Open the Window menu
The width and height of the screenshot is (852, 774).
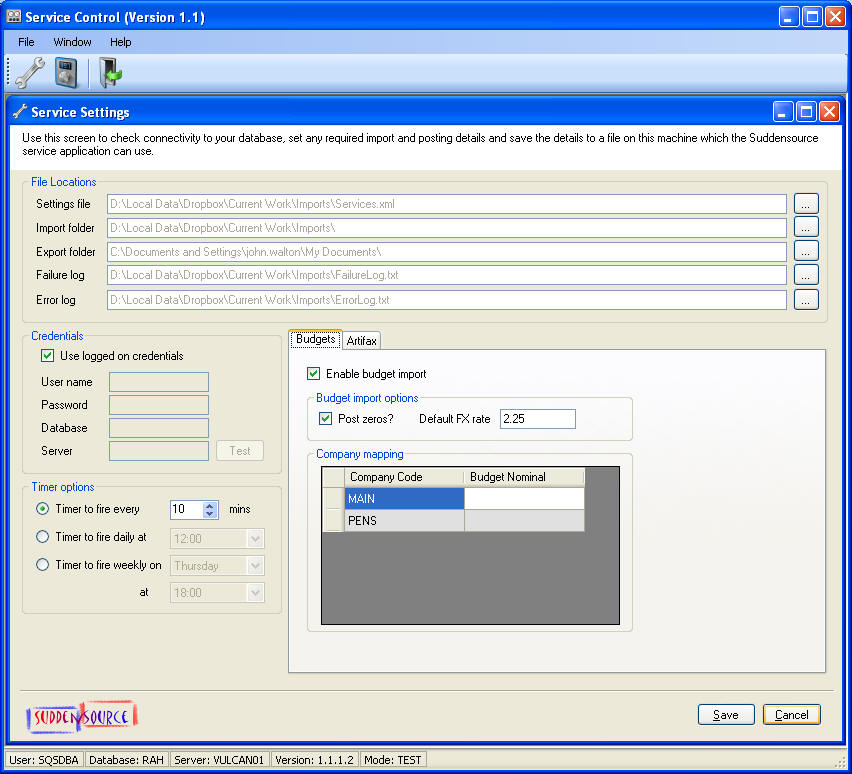72,42
